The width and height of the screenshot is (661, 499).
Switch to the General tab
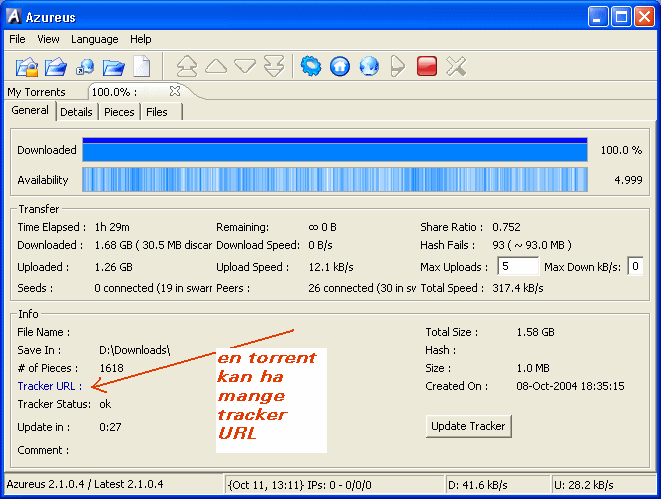30,110
